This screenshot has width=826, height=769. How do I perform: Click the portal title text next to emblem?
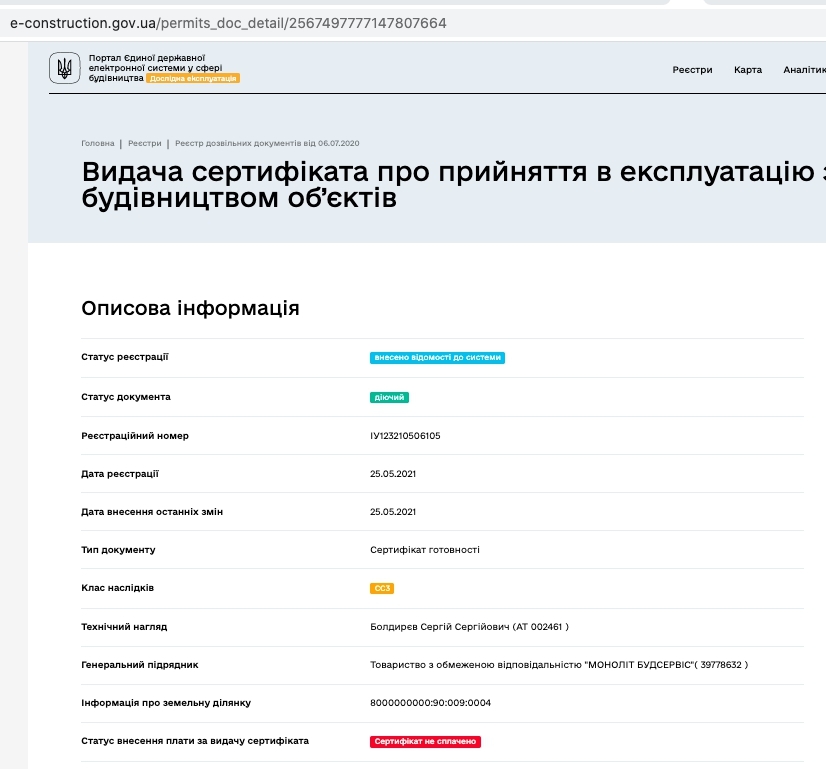(x=155, y=67)
